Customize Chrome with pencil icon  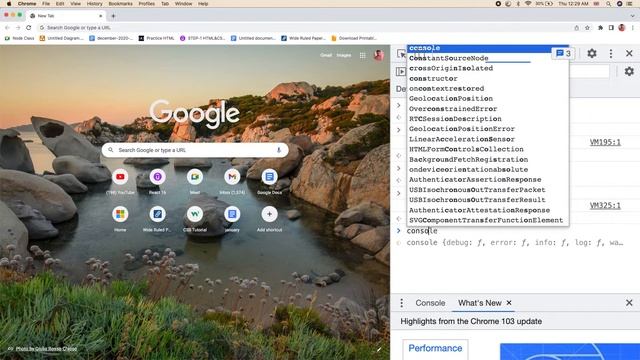point(379,349)
